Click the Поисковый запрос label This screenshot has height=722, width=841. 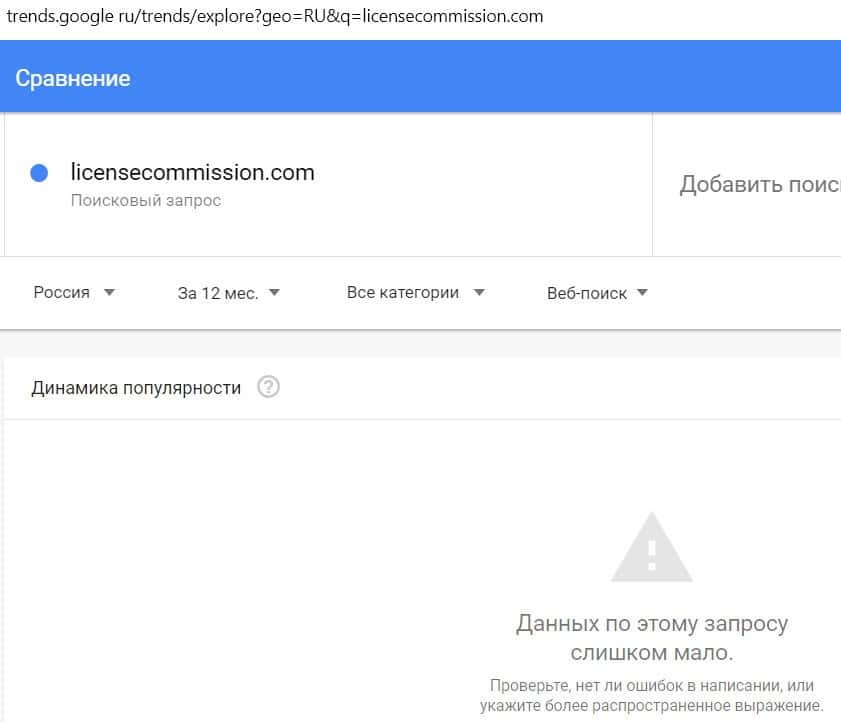click(x=146, y=201)
